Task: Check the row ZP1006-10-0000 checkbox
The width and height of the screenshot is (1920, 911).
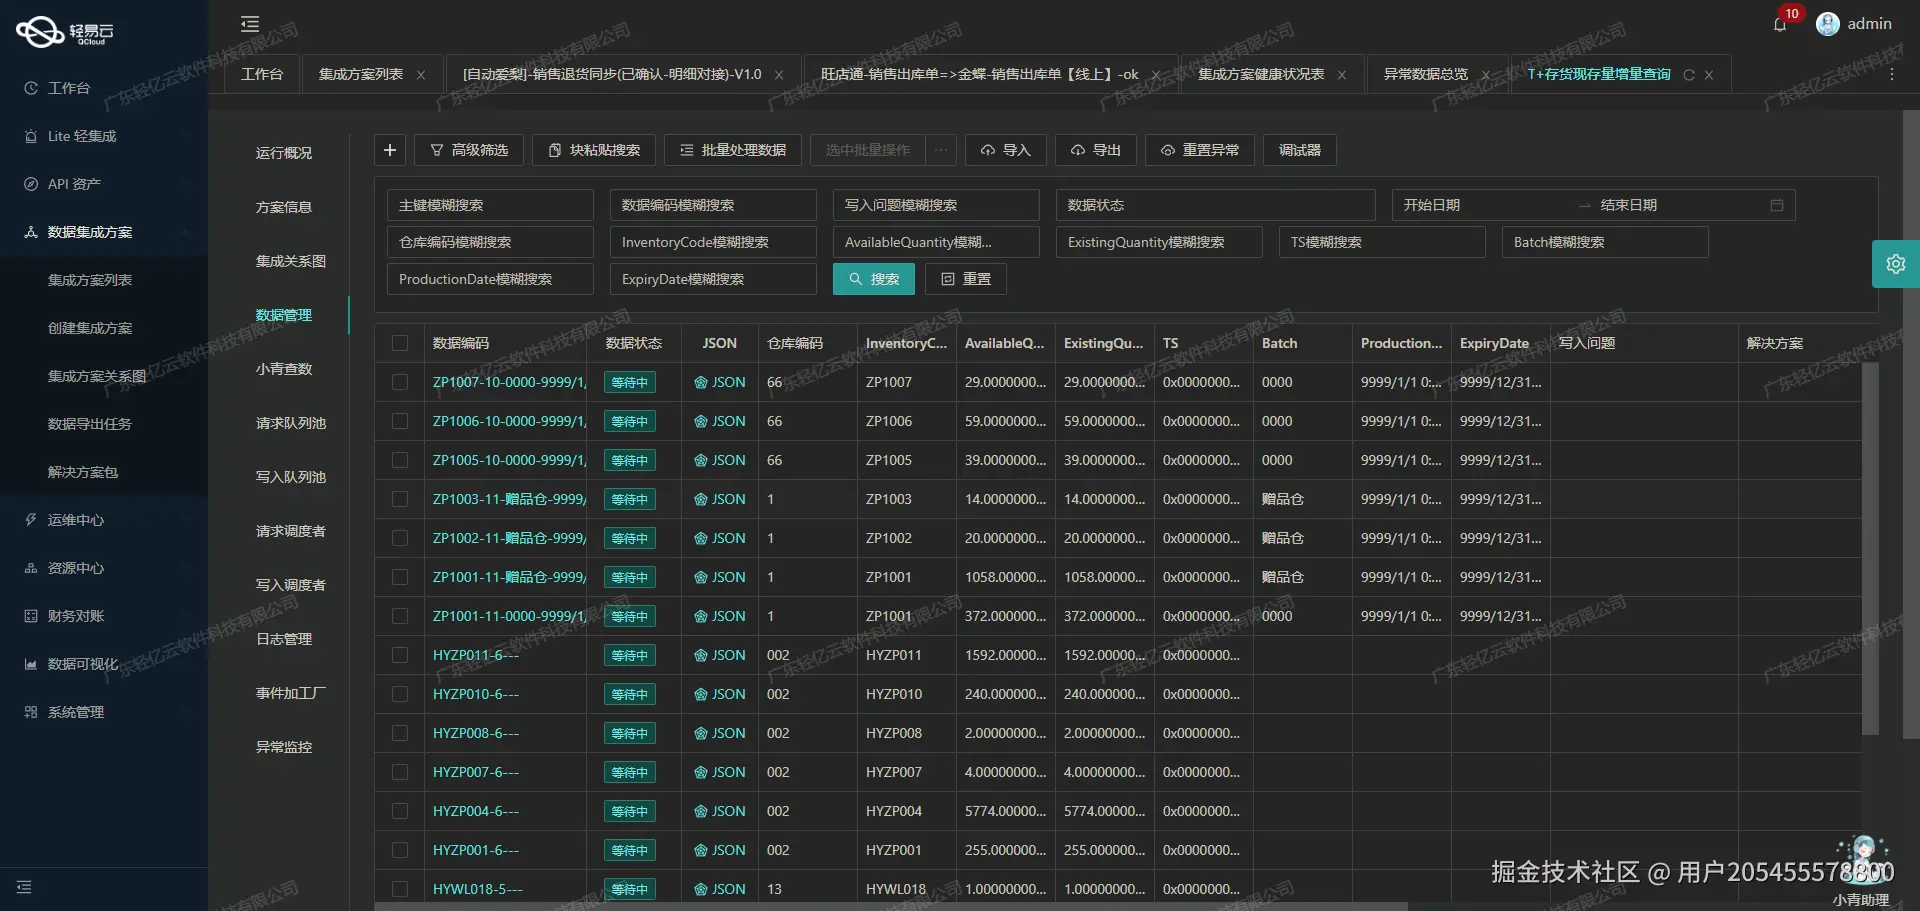Action: pos(400,421)
